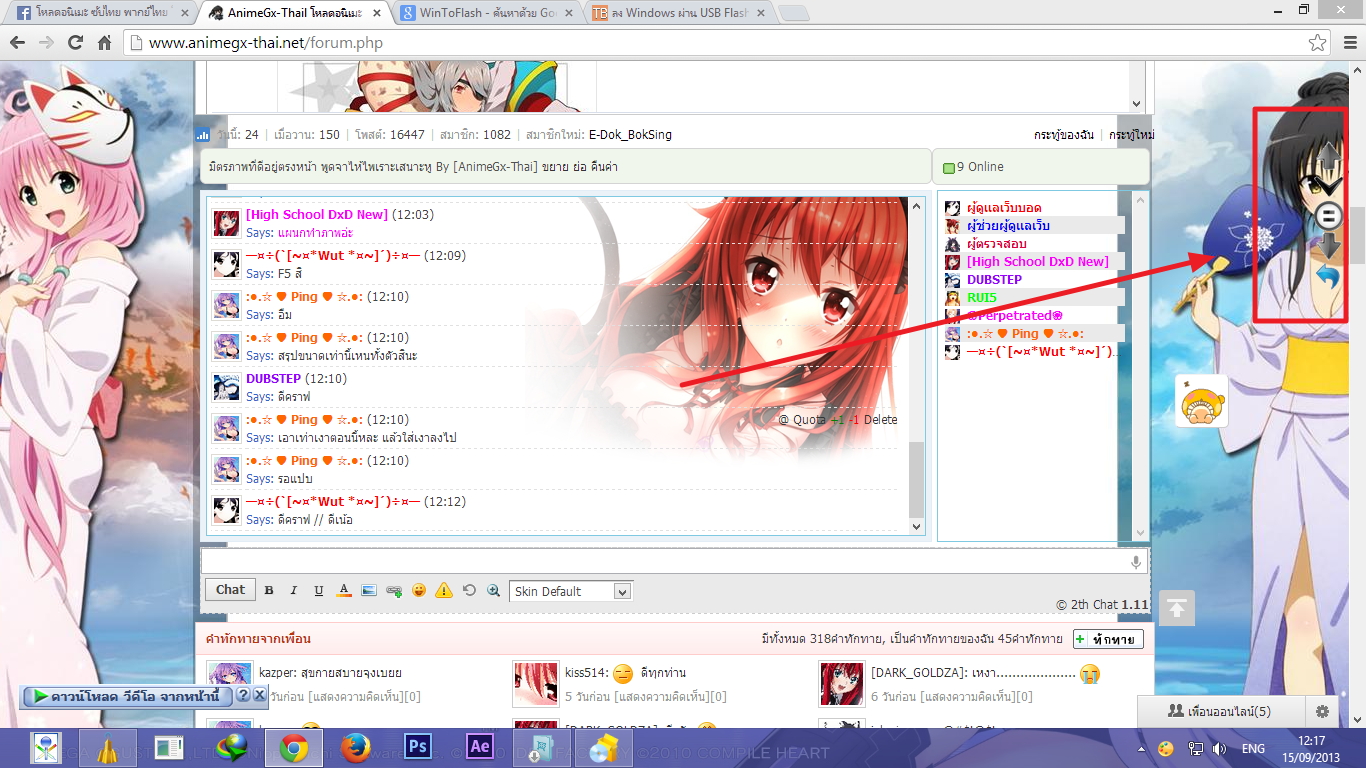Click the floating blue return arrow

tap(1327, 276)
